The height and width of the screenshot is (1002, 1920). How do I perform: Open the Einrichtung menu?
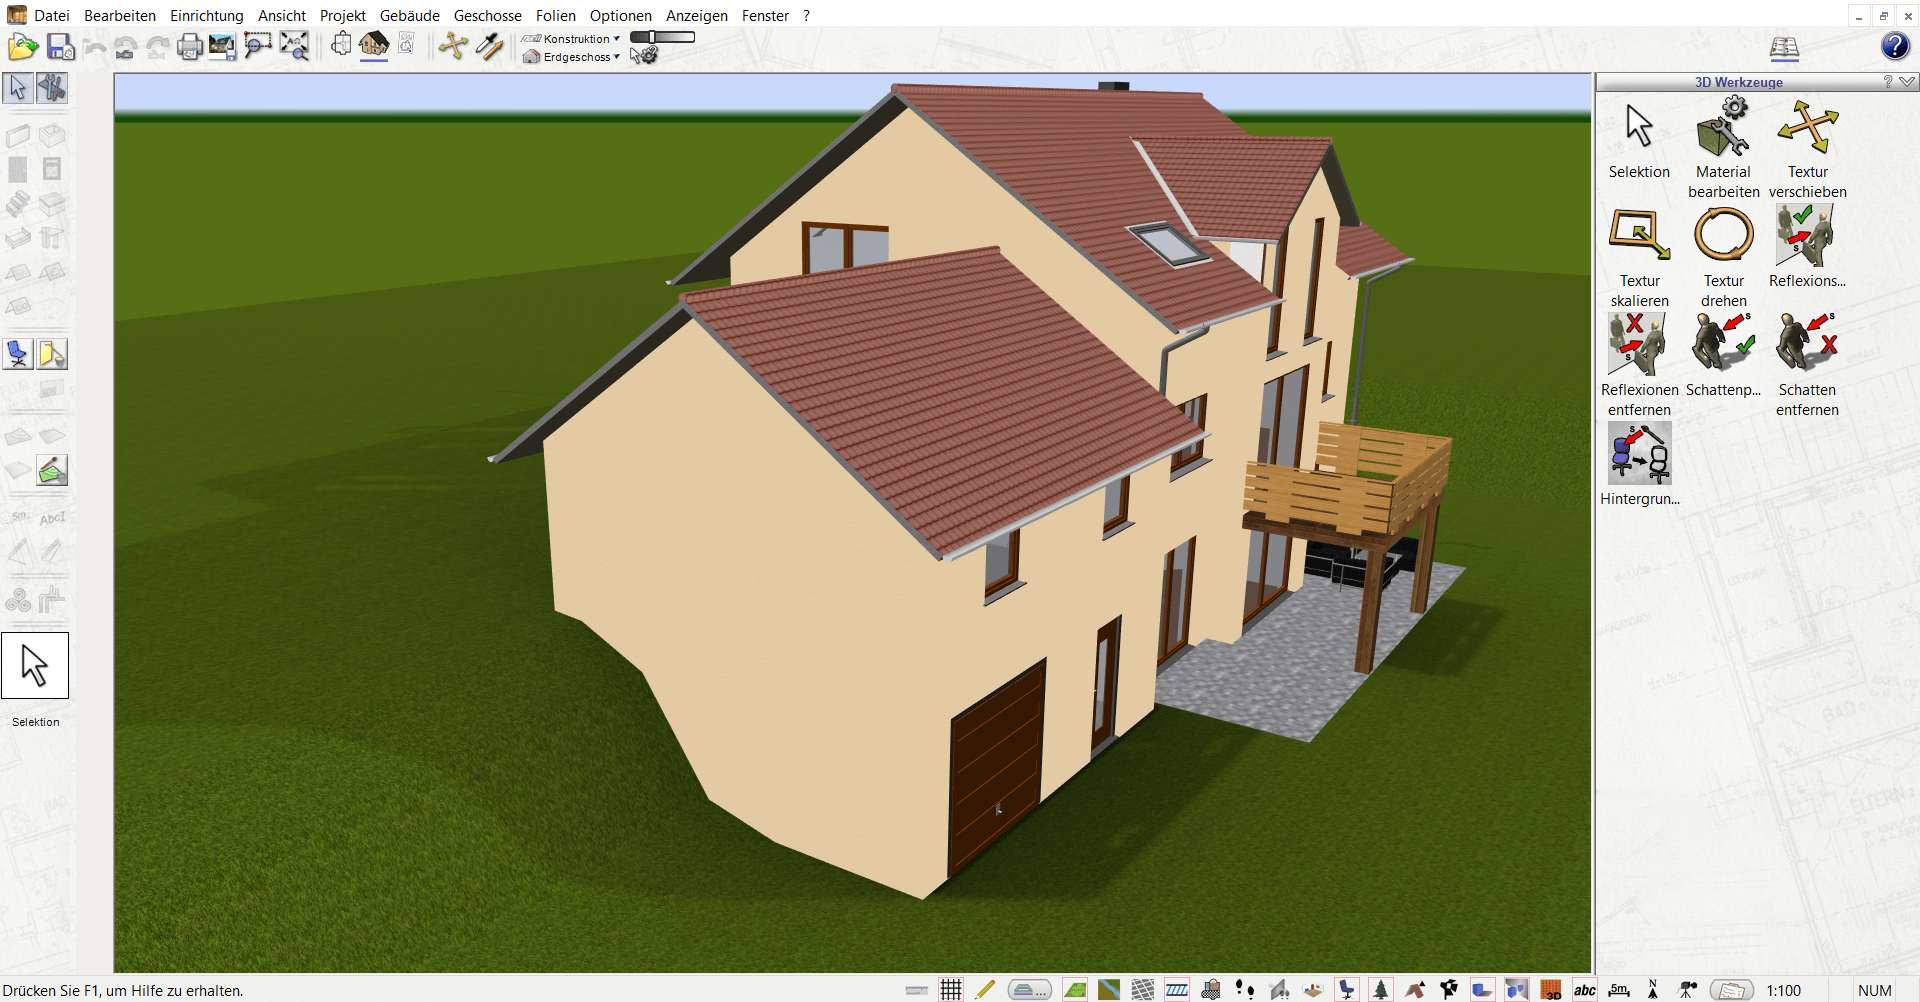pyautogui.click(x=207, y=16)
